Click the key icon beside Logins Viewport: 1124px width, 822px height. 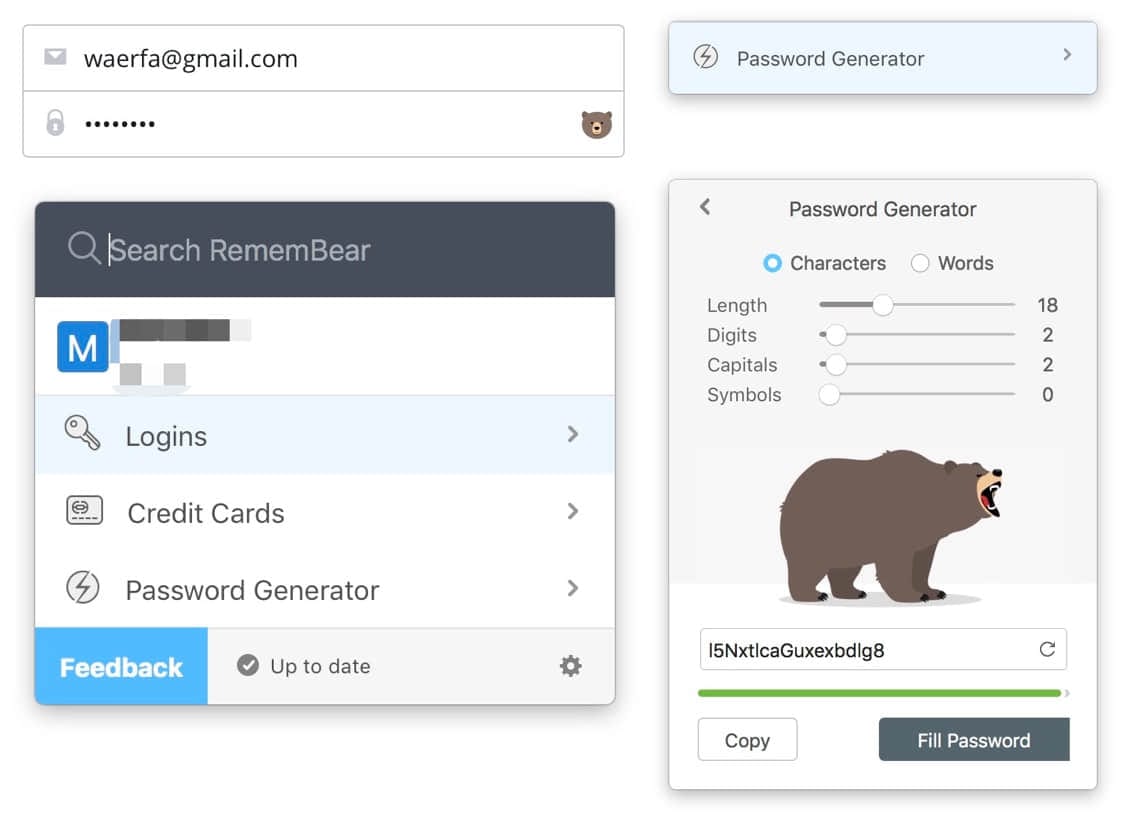tap(82, 433)
